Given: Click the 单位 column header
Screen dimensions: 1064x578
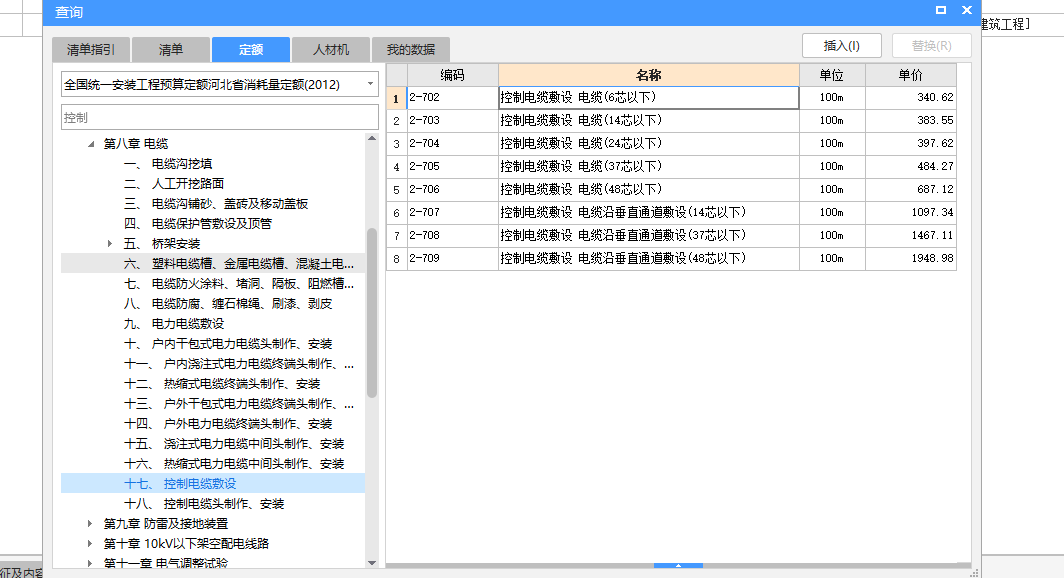Looking at the screenshot, I should (x=832, y=75).
